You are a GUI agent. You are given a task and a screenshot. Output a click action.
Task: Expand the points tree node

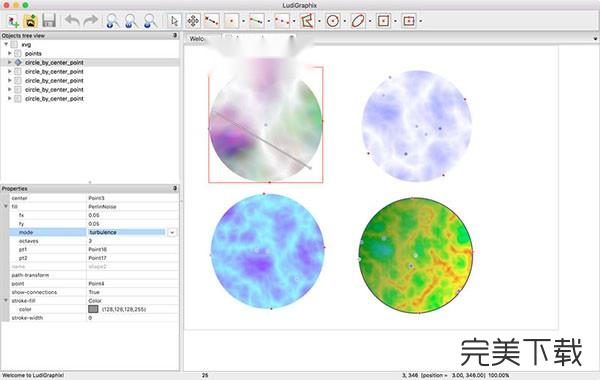pyautogui.click(x=10, y=54)
